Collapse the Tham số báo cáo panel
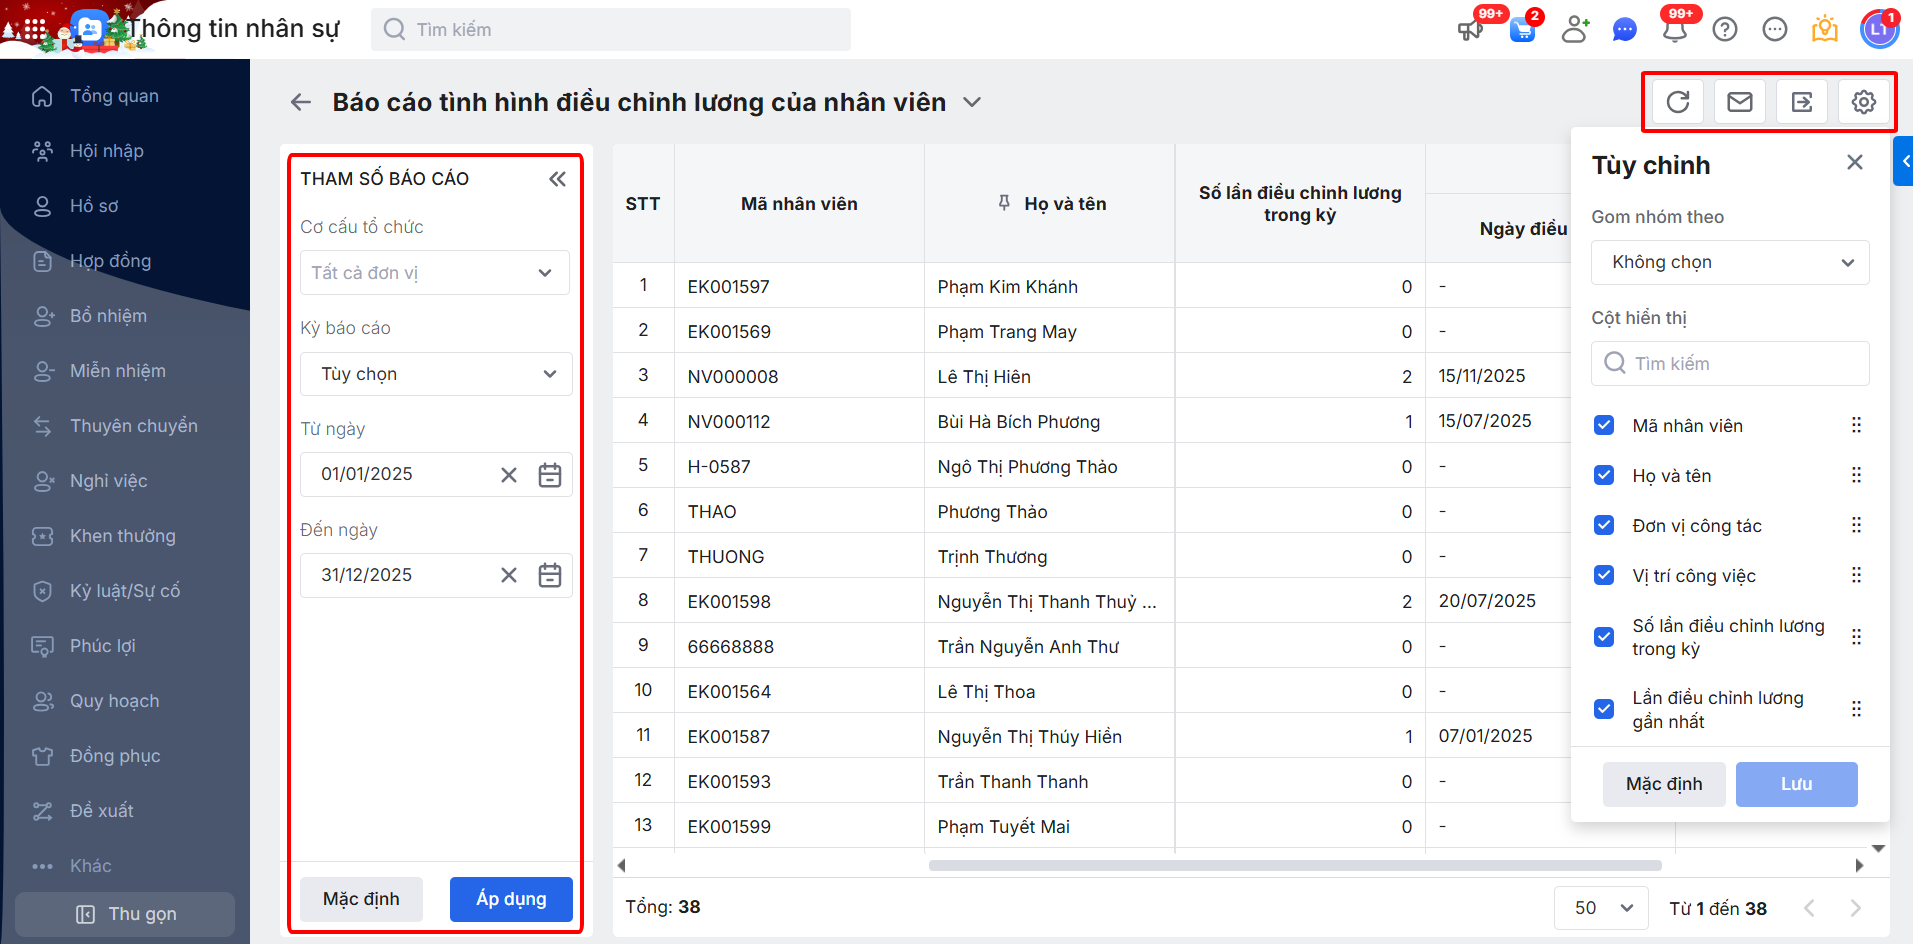 point(557,179)
